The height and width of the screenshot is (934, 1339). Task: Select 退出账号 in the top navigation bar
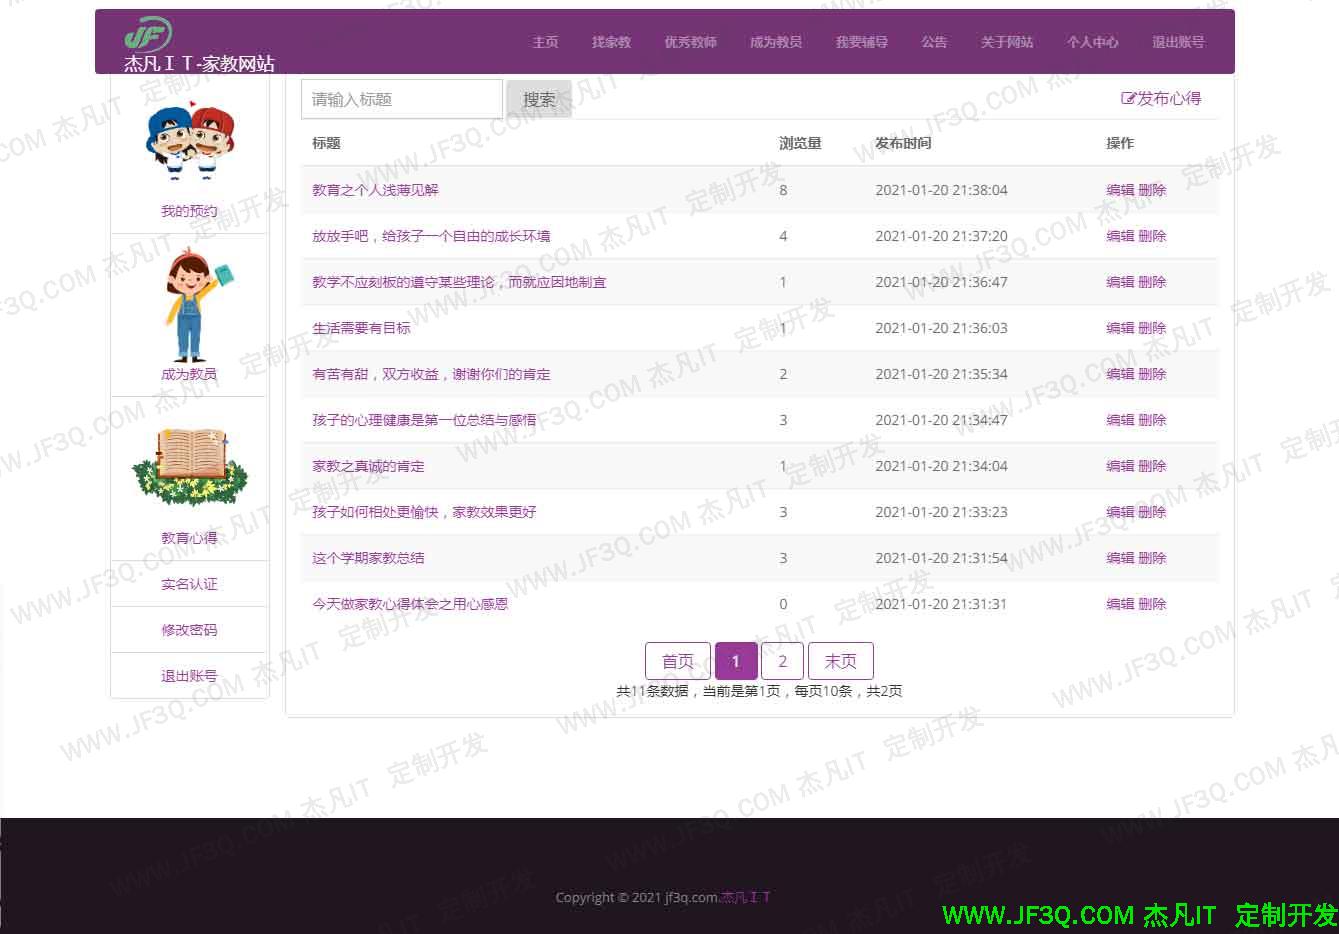coord(1178,42)
